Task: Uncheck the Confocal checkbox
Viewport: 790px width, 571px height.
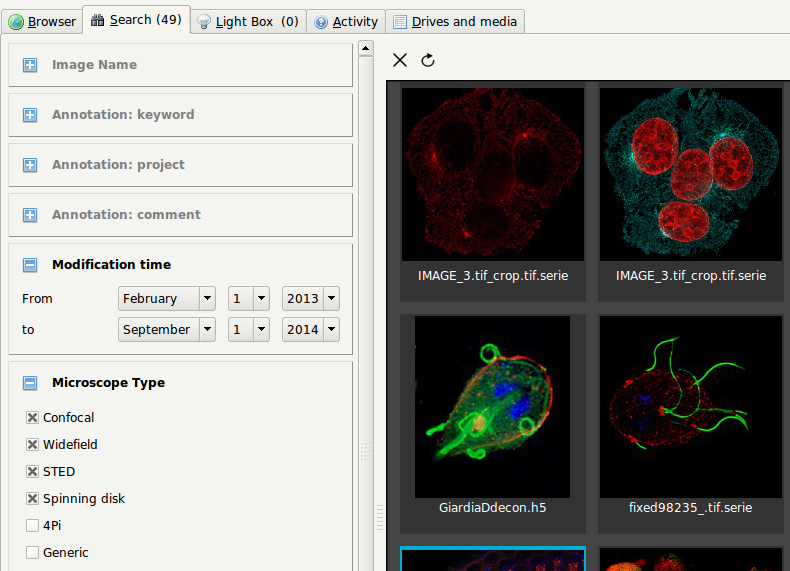Action: tap(32, 418)
